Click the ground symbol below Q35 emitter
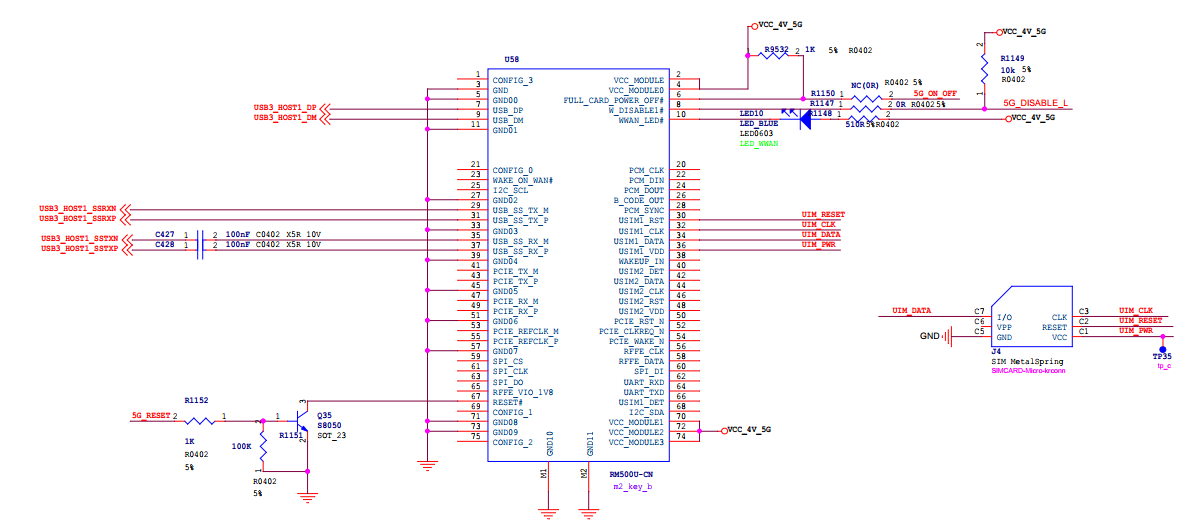This screenshot has width=1185, height=529. click(306, 497)
